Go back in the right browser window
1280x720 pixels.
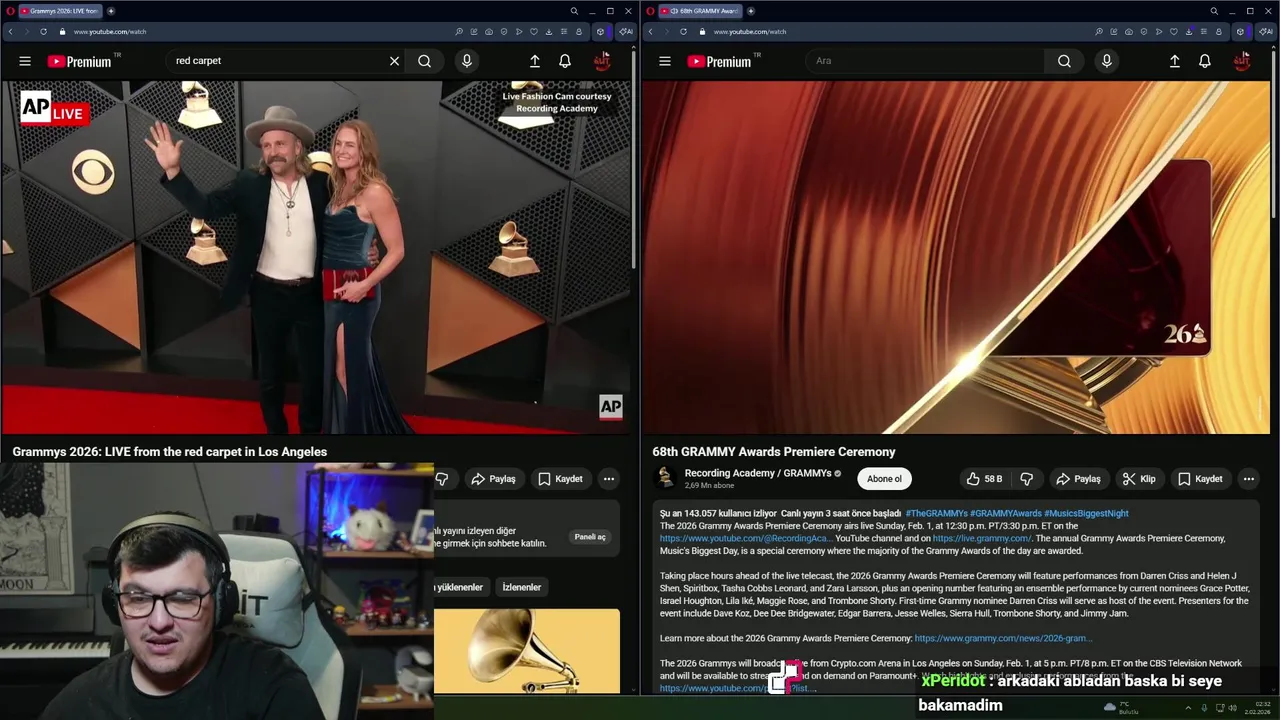(x=650, y=31)
